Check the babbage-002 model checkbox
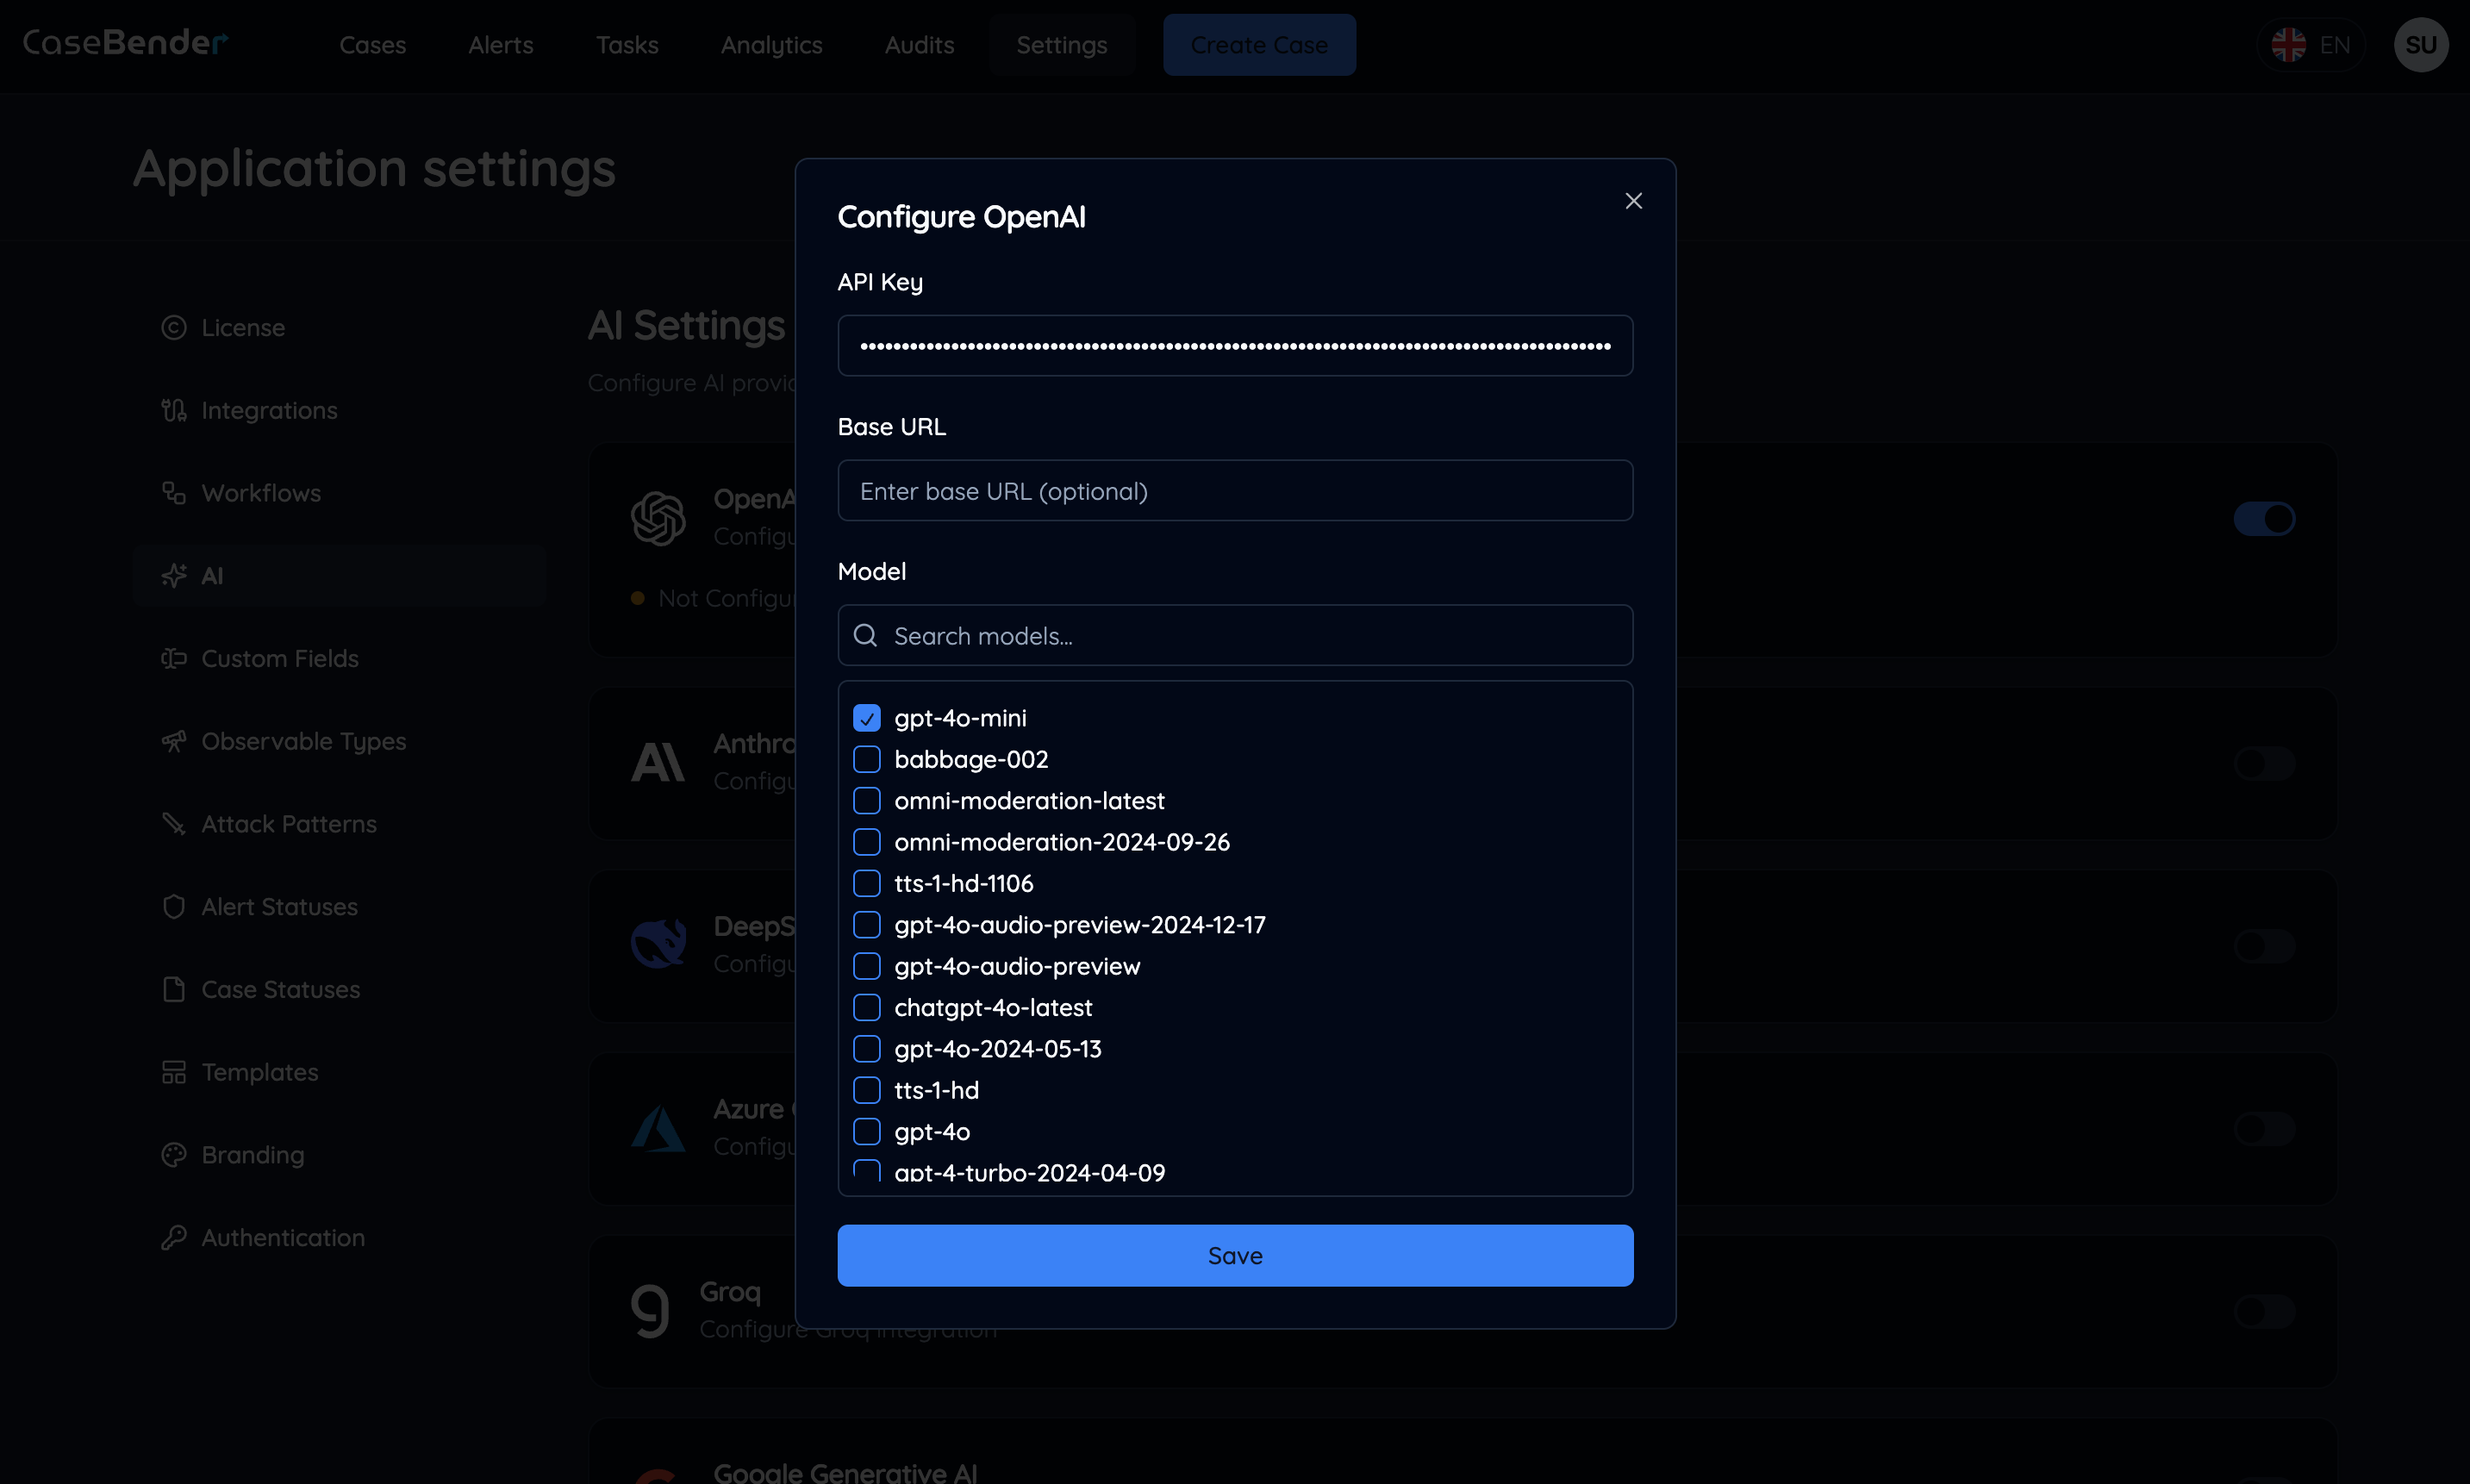2470x1484 pixels. pos(866,760)
